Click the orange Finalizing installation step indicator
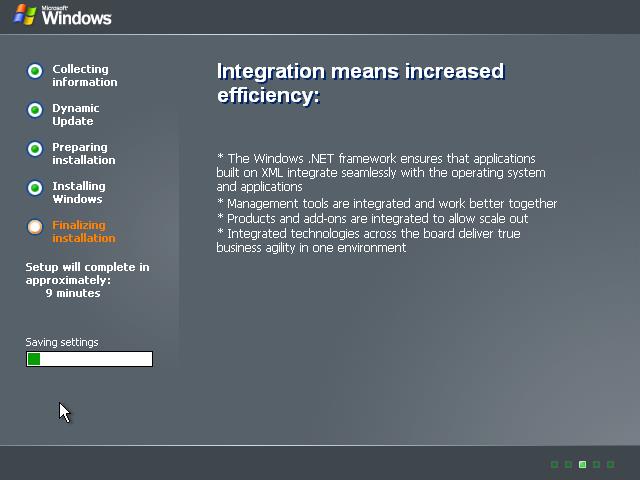640x480 pixels. (35, 227)
